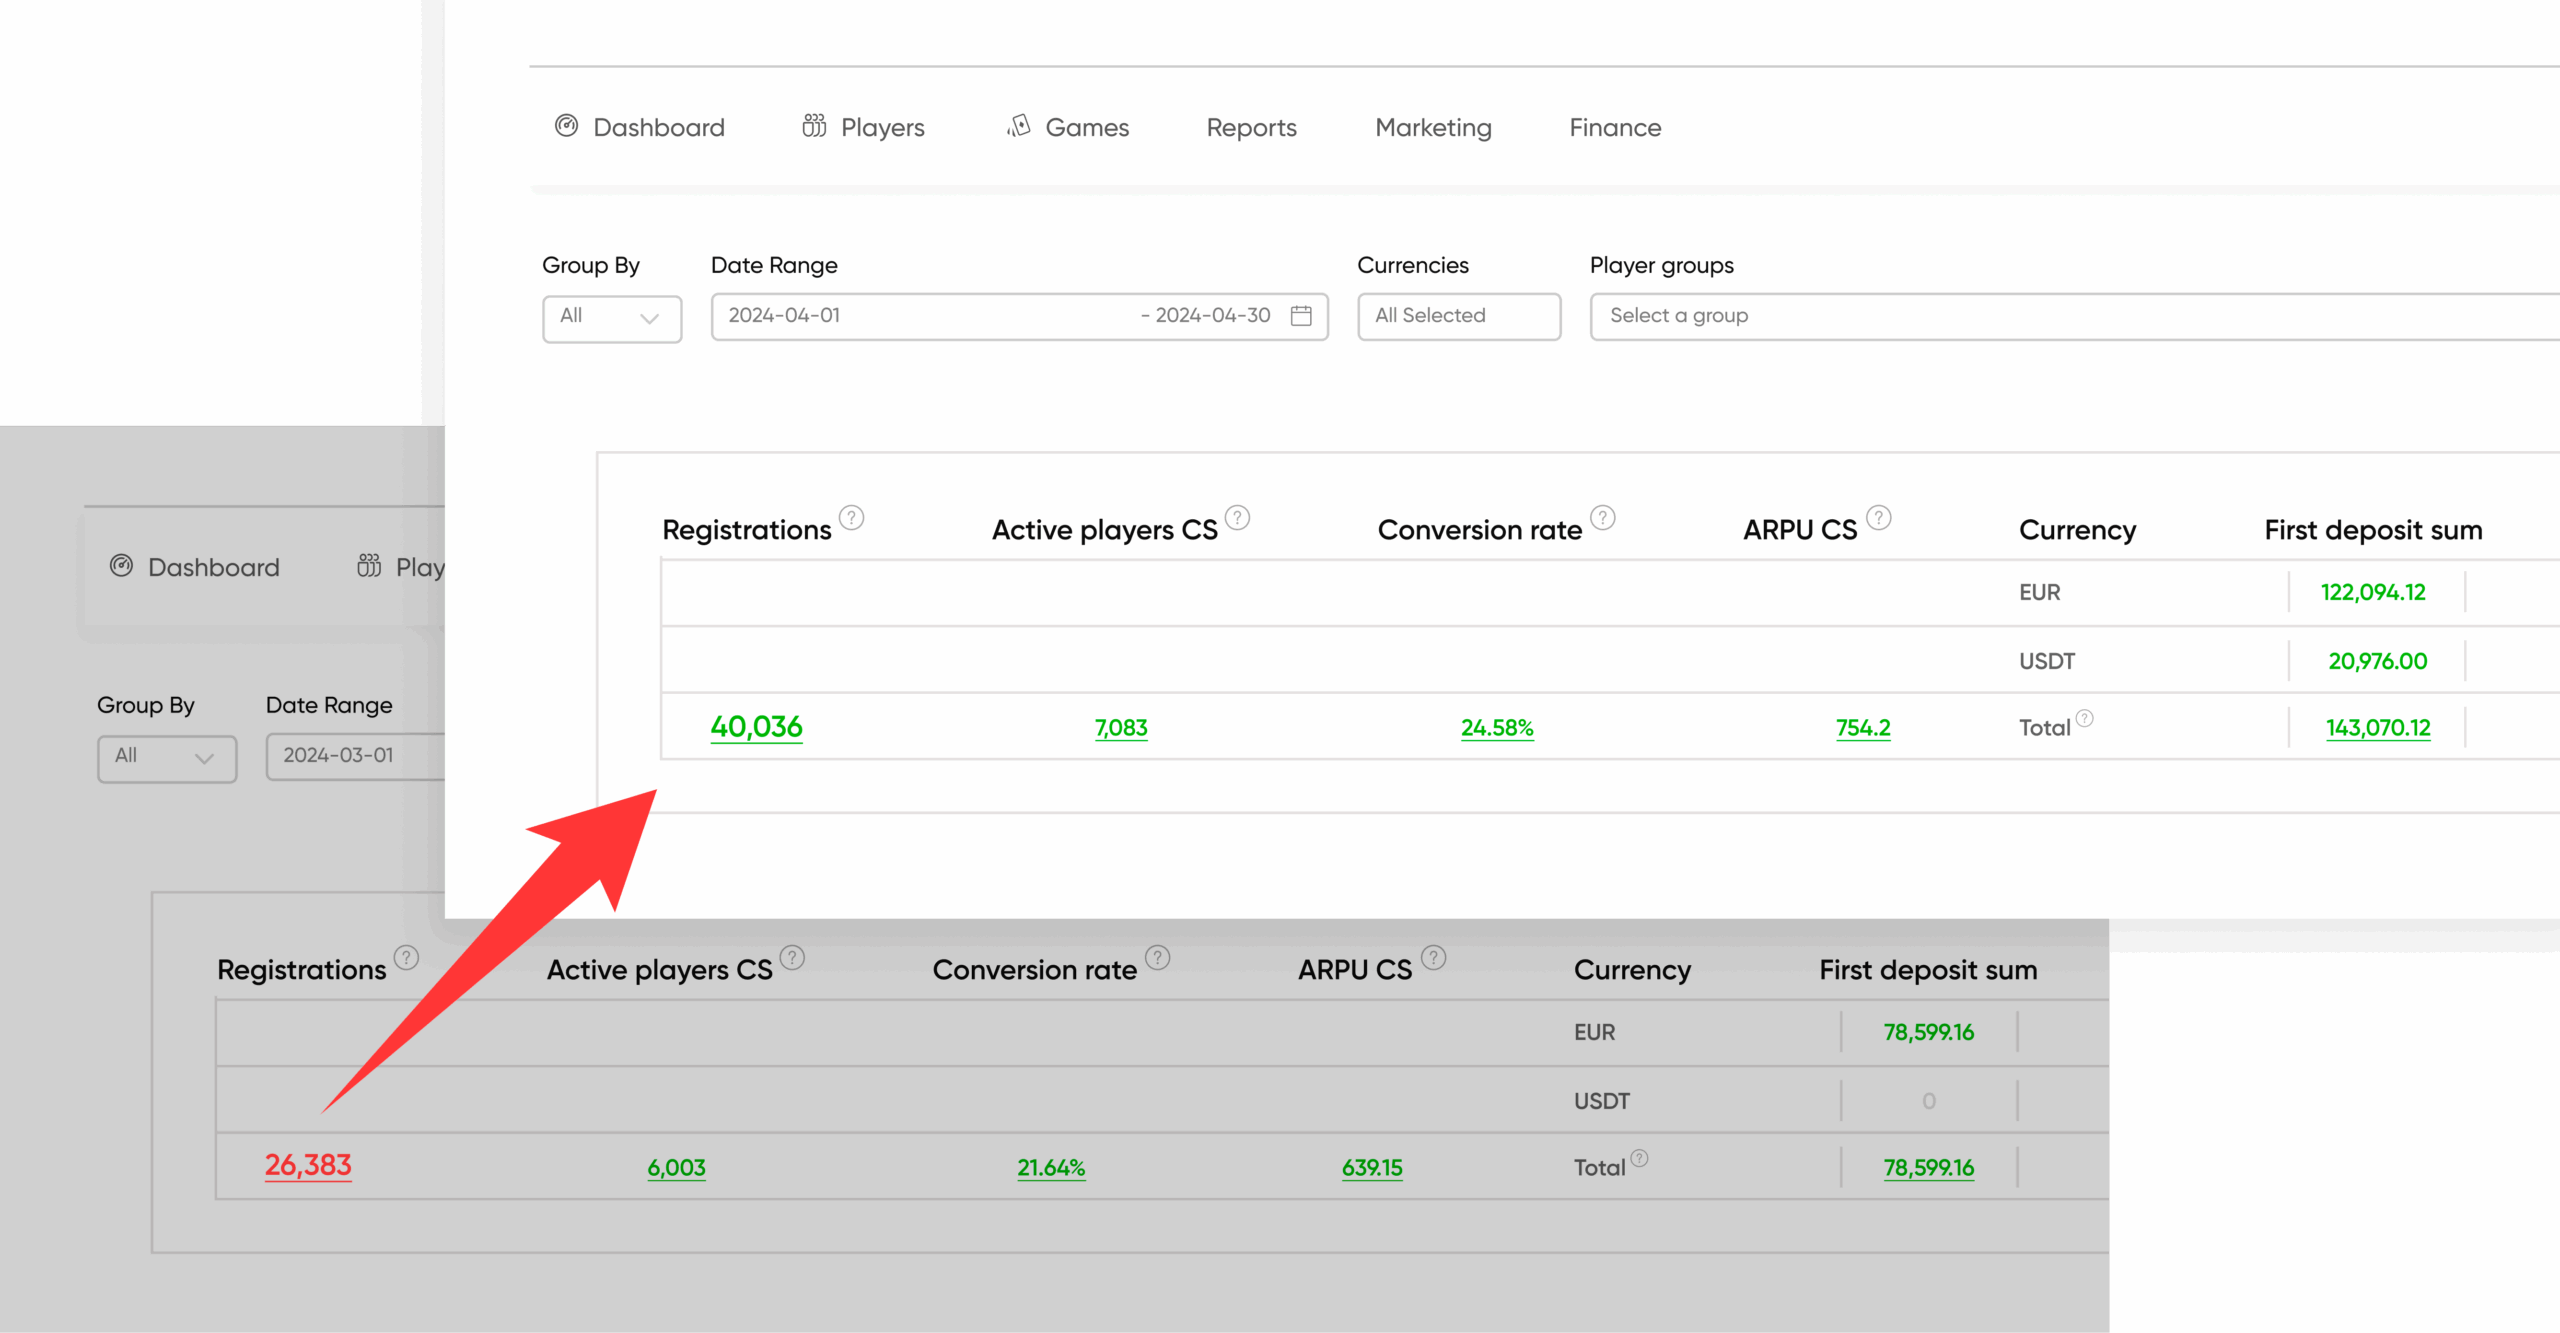Expand the Group By All dropdown
The width and height of the screenshot is (2560, 1333).
point(611,317)
